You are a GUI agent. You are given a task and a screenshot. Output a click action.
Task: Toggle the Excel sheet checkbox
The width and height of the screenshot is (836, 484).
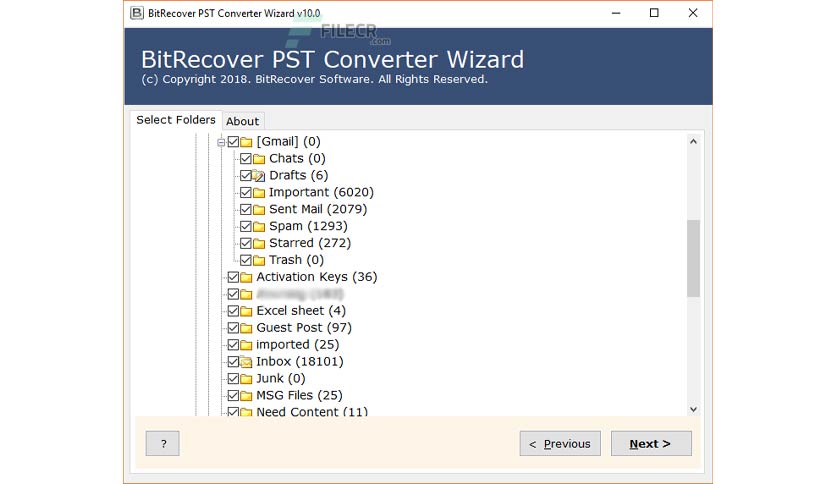pyautogui.click(x=233, y=311)
